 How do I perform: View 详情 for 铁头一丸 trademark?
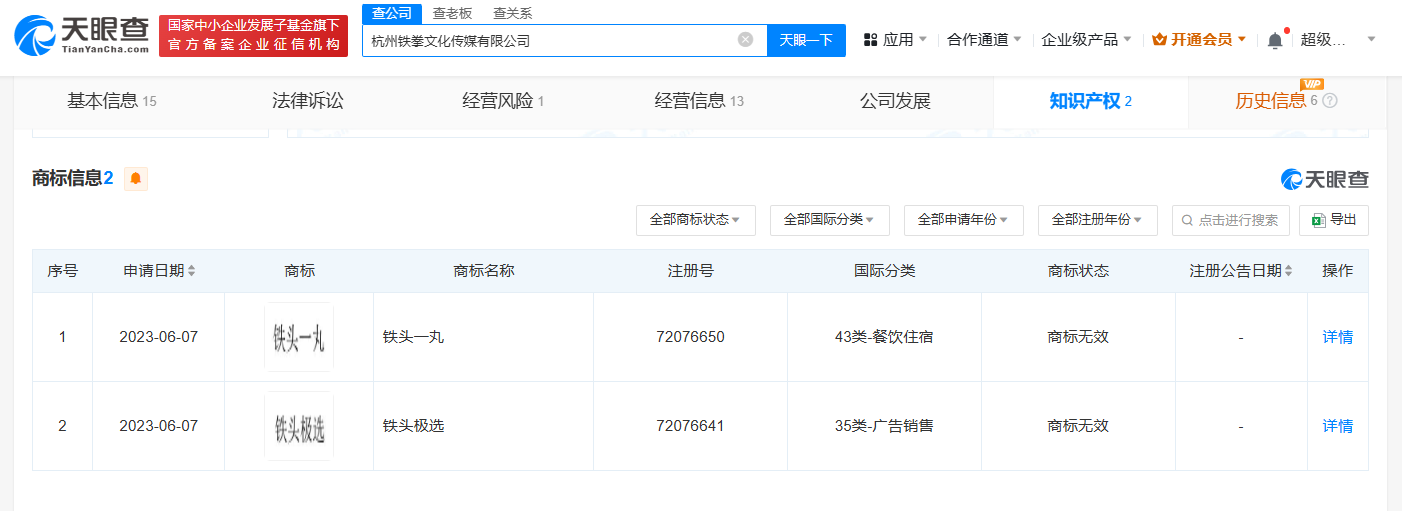(x=1338, y=337)
